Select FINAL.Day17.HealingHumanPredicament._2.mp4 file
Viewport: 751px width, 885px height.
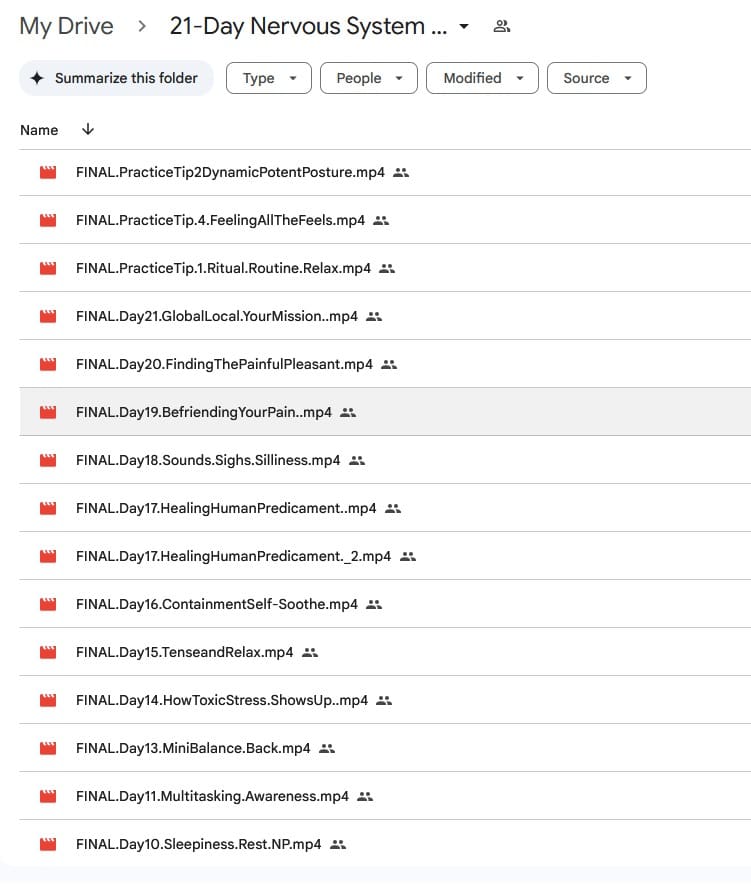[x=233, y=556]
